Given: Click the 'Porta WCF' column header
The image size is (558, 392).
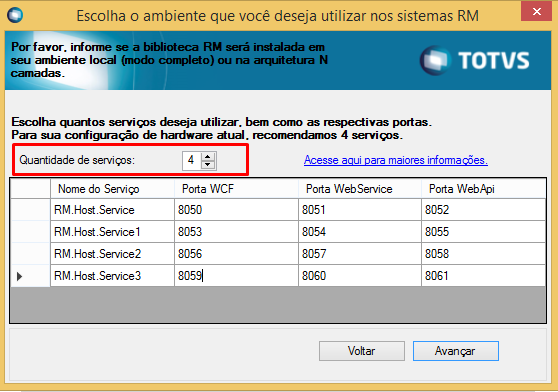Looking at the screenshot, I should (x=236, y=189).
